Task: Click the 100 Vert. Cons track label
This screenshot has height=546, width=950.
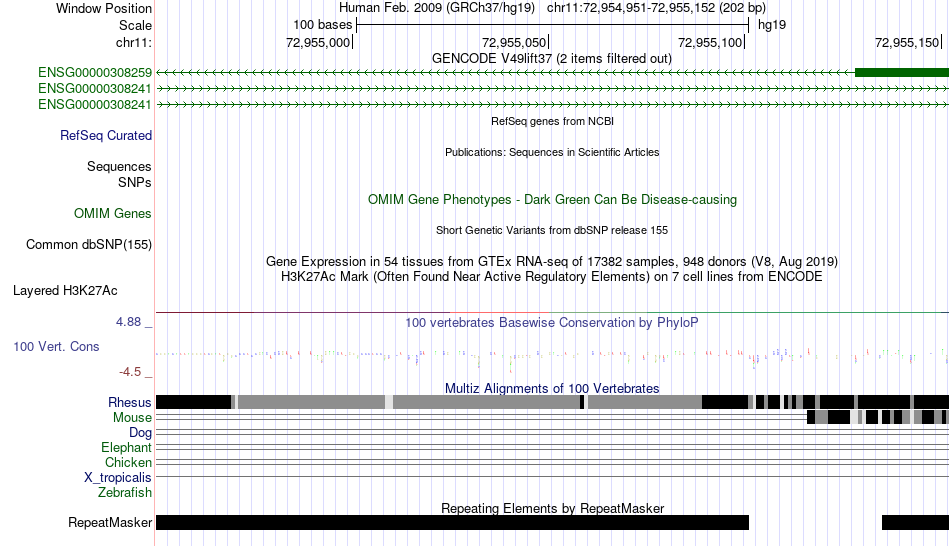Action: click(x=56, y=347)
